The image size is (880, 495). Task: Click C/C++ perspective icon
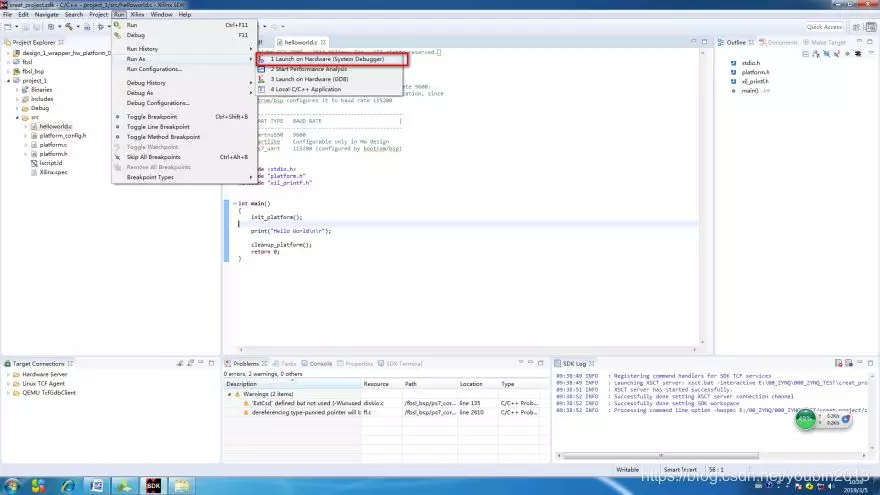(x=871, y=26)
